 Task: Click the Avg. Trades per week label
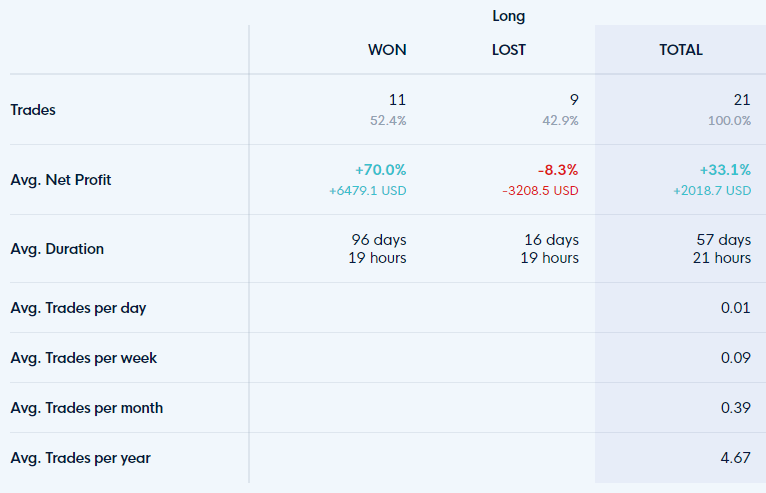point(84,358)
